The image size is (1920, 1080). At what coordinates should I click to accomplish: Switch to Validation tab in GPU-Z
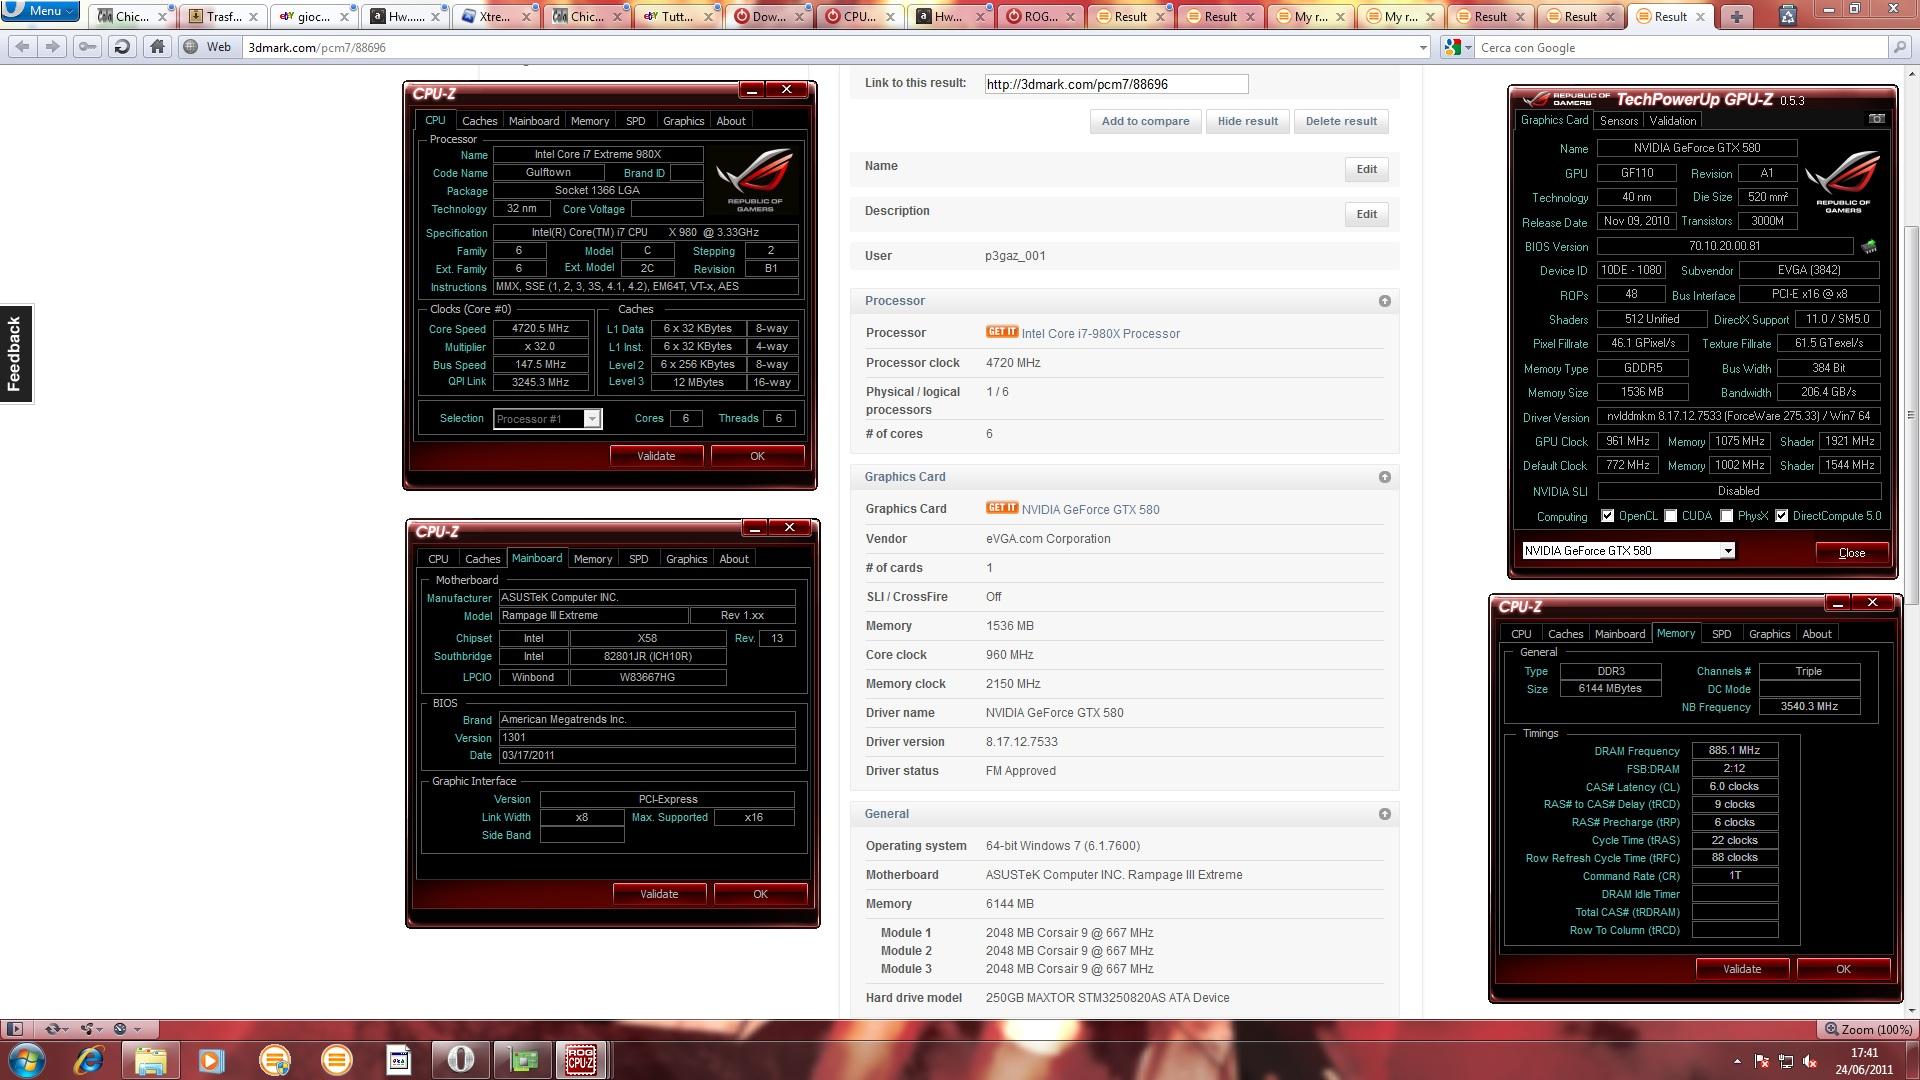pos(1672,121)
